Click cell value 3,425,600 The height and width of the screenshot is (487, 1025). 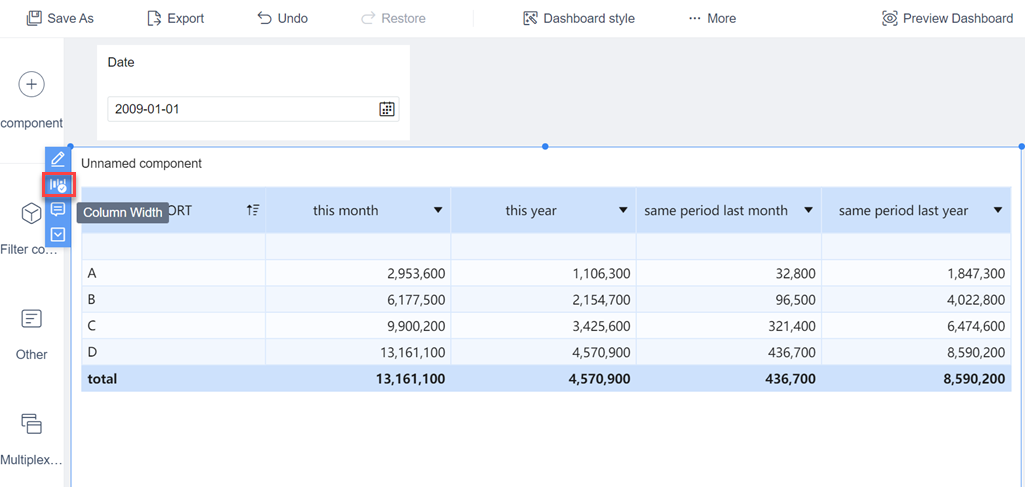pyautogui.click(x=601, y=326)
